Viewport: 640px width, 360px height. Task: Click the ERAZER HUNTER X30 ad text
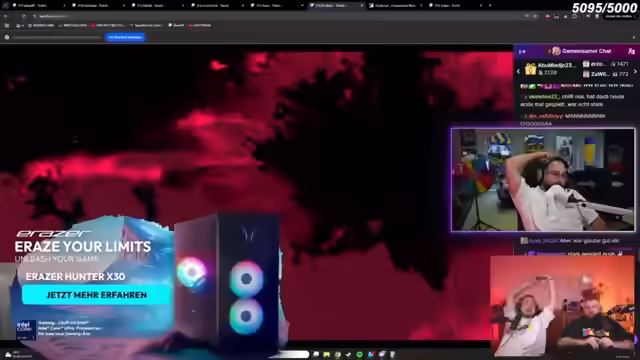(x=76, y=277)
